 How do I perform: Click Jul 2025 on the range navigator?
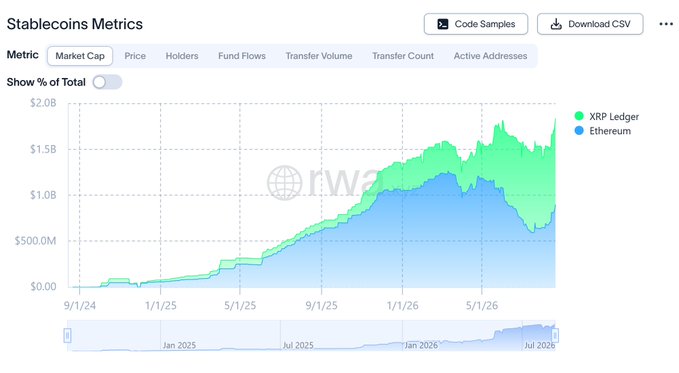tap(298, 345)
